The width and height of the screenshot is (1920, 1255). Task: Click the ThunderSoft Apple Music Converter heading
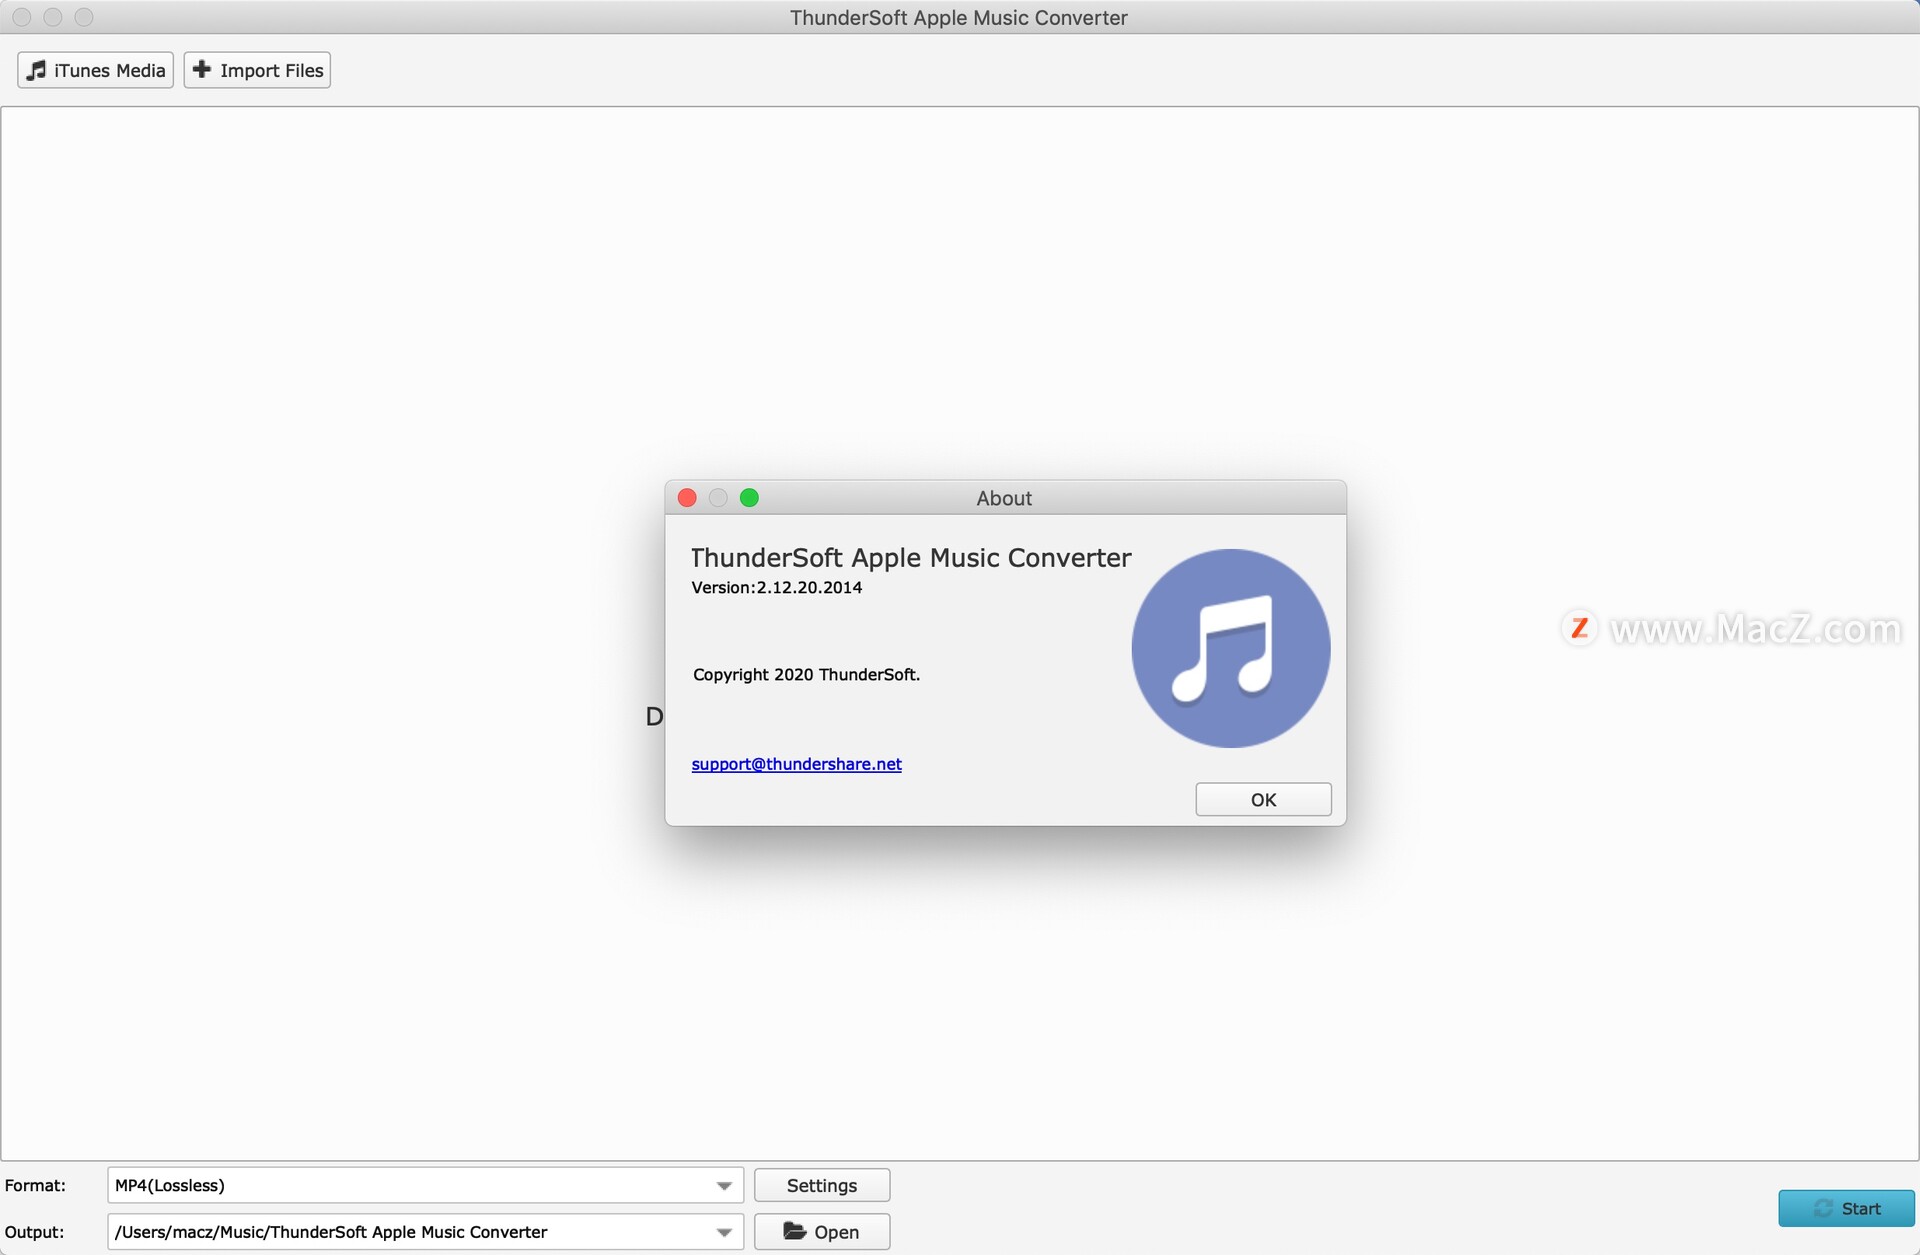coord(911,558)
